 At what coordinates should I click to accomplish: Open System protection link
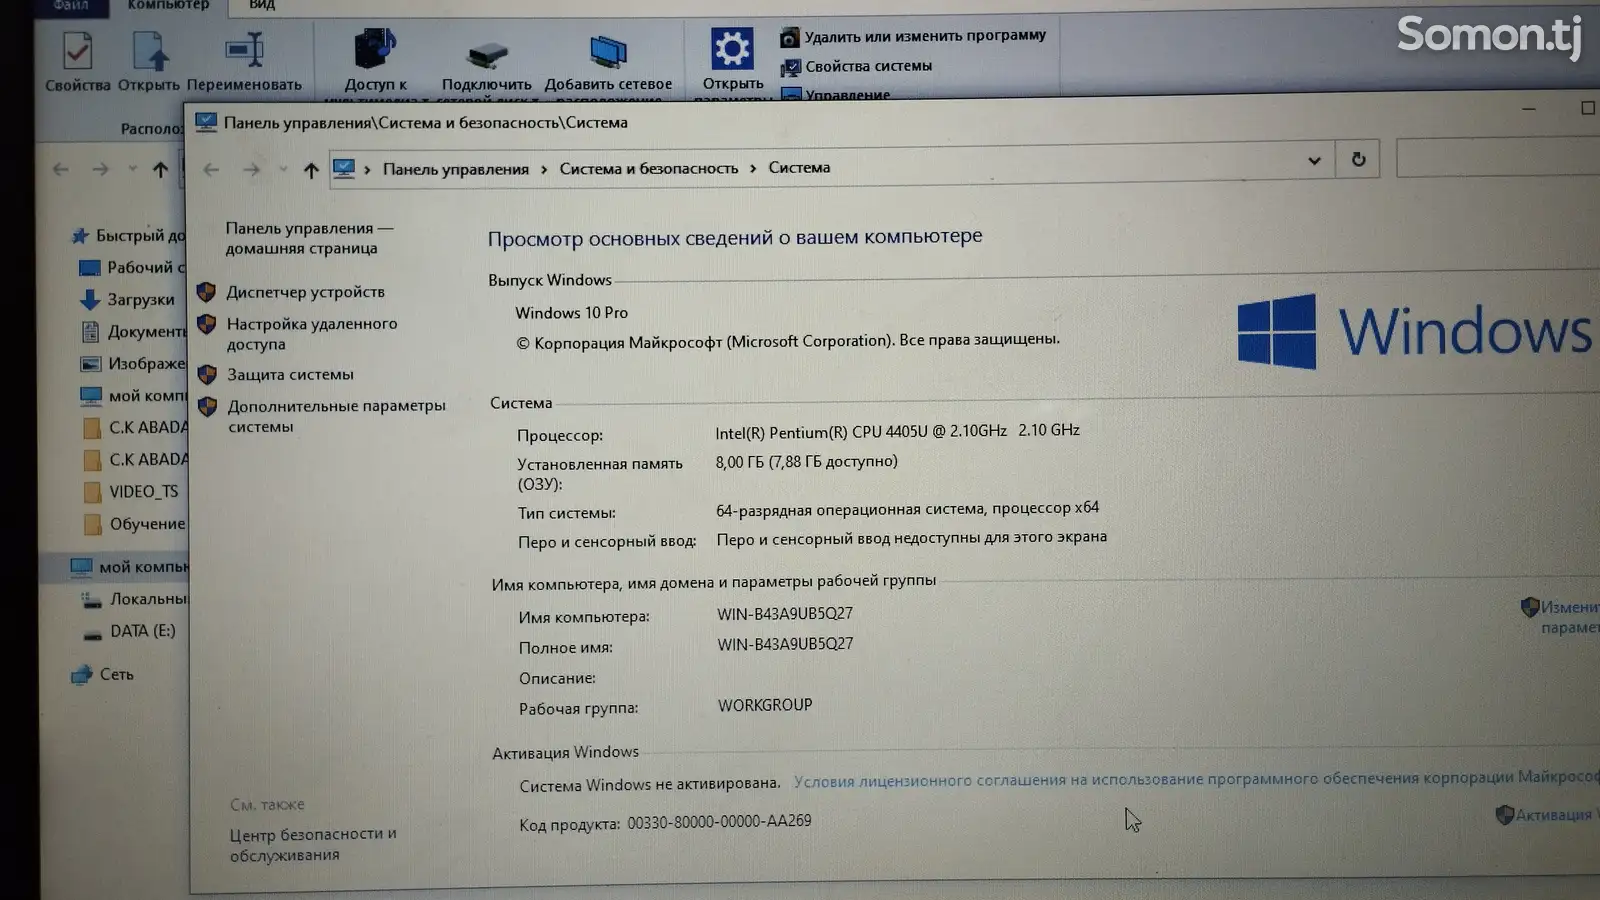pos(290,374)
